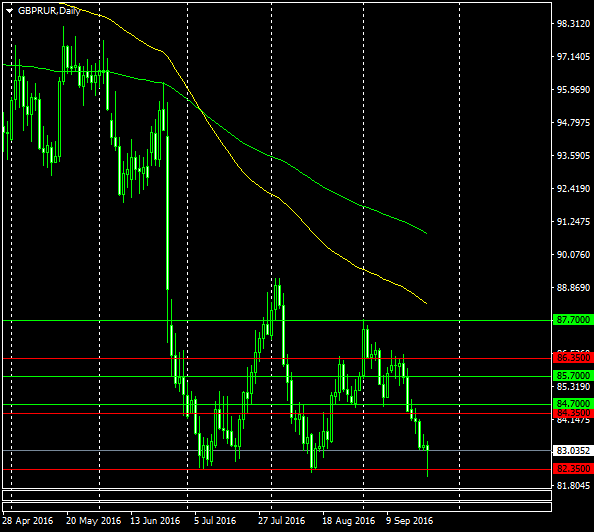Click the 81.8045 price scale value
The height and width of the screenshot is (532, 594).
[x=573, y=485]
